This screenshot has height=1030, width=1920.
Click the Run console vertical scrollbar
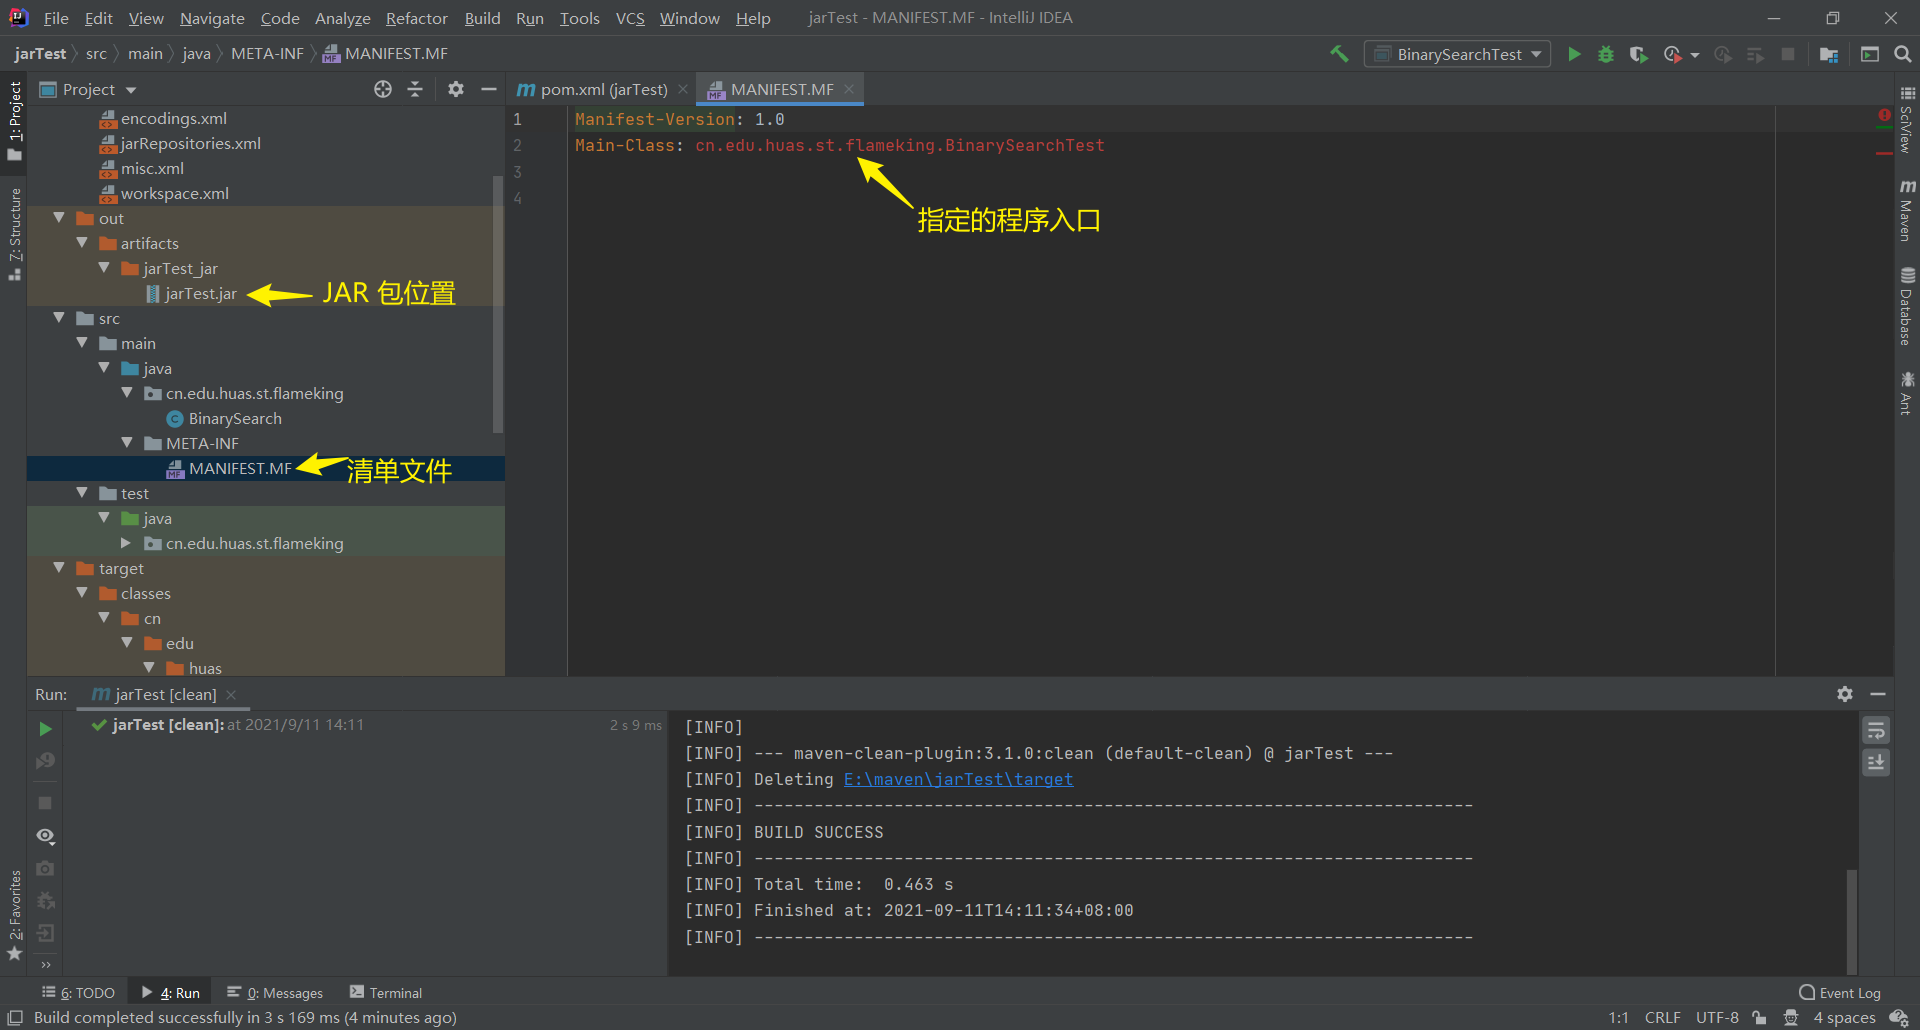(x=1851, y=920)
